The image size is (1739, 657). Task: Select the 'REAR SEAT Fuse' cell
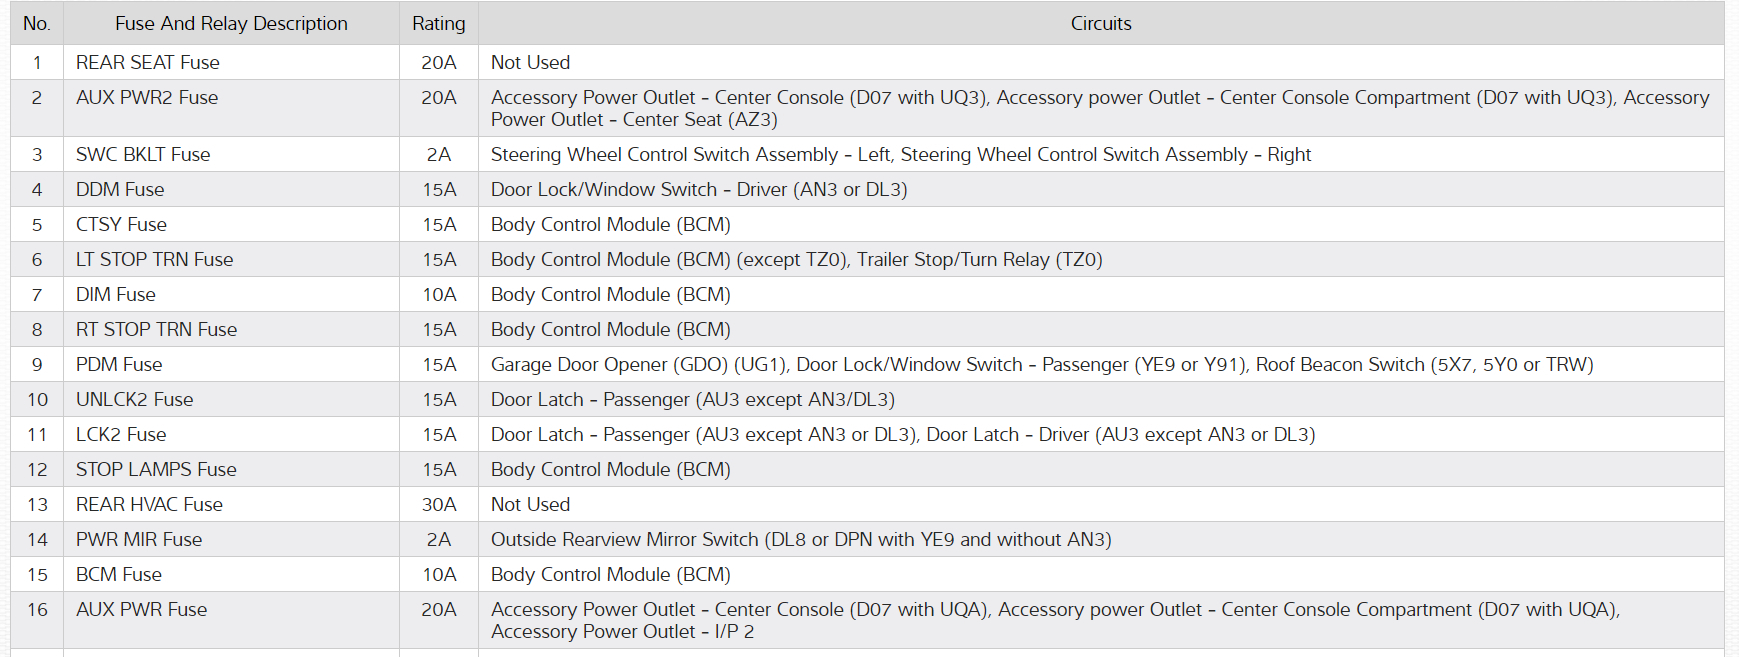pos(148,62)
